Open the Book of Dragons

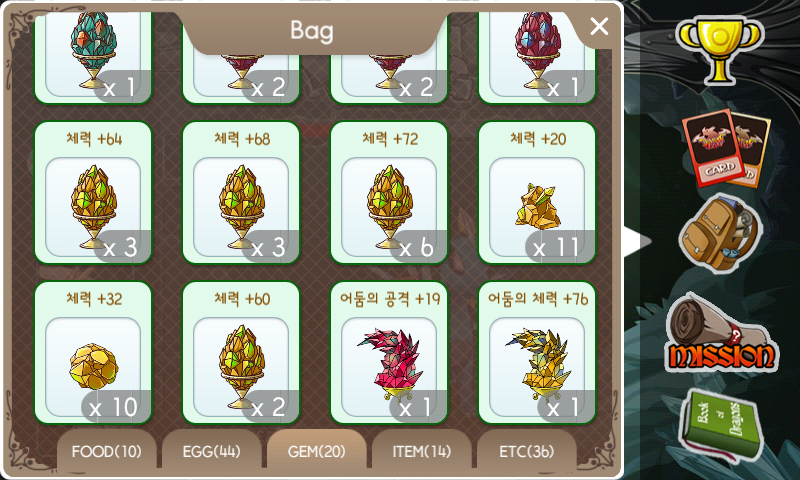[x=720, y=424]
